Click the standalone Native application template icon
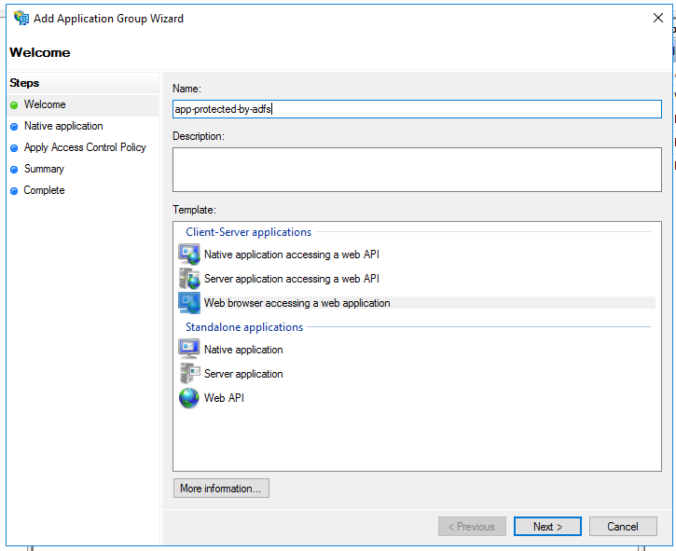This screenshot has height=551, width=676. (x=189, y=349)
